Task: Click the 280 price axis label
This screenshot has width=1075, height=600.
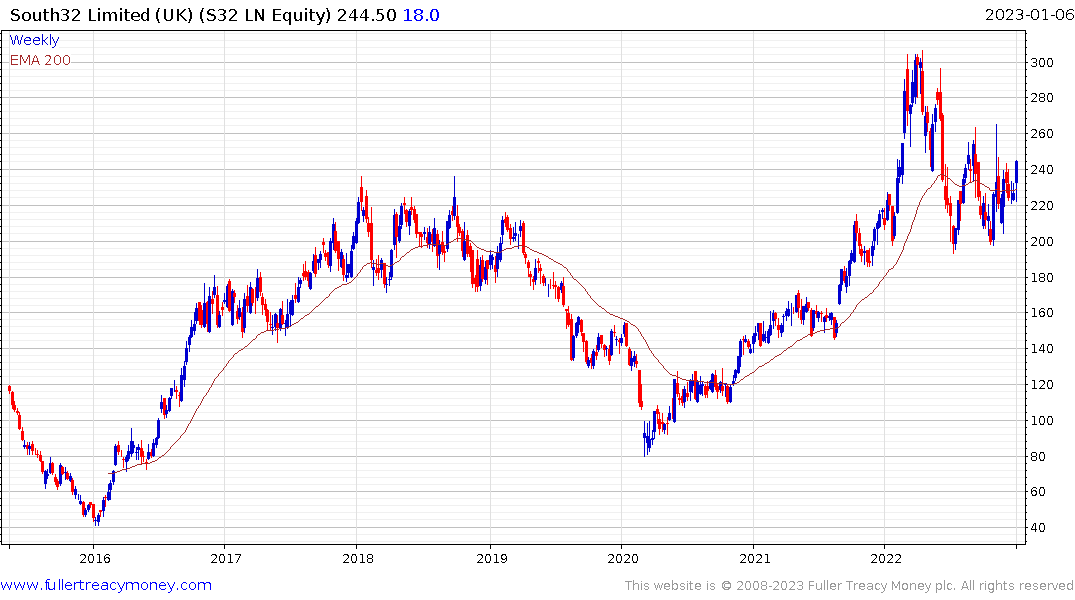Action: pyautogui.click(x=1042, y=98)
